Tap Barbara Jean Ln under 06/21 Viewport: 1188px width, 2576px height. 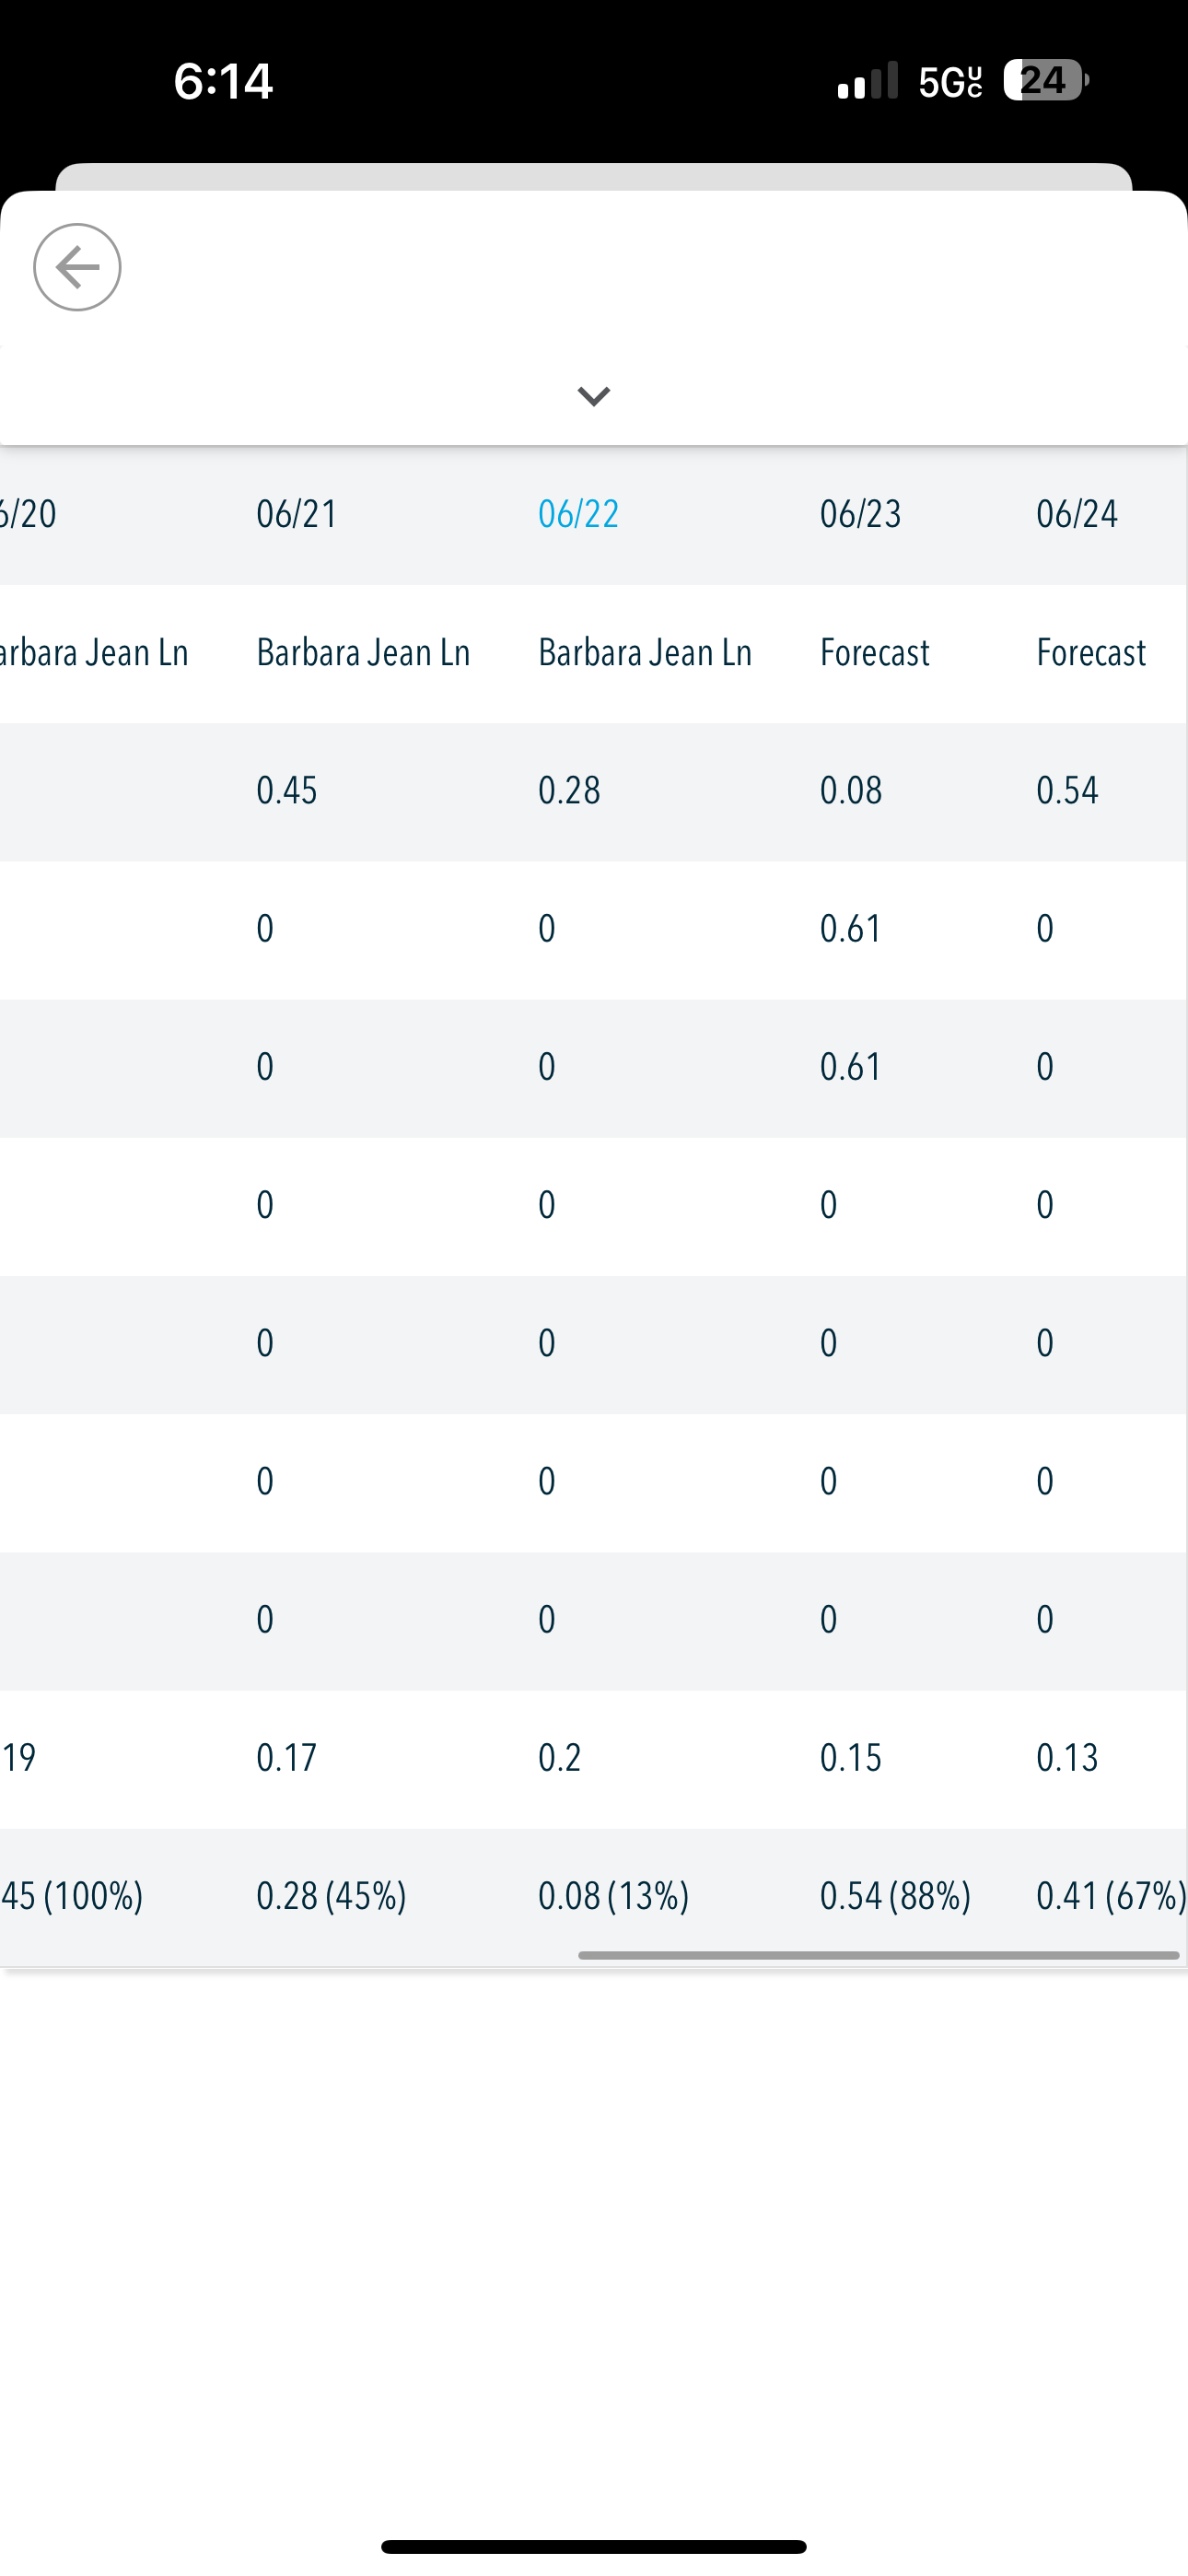point(363,653)
